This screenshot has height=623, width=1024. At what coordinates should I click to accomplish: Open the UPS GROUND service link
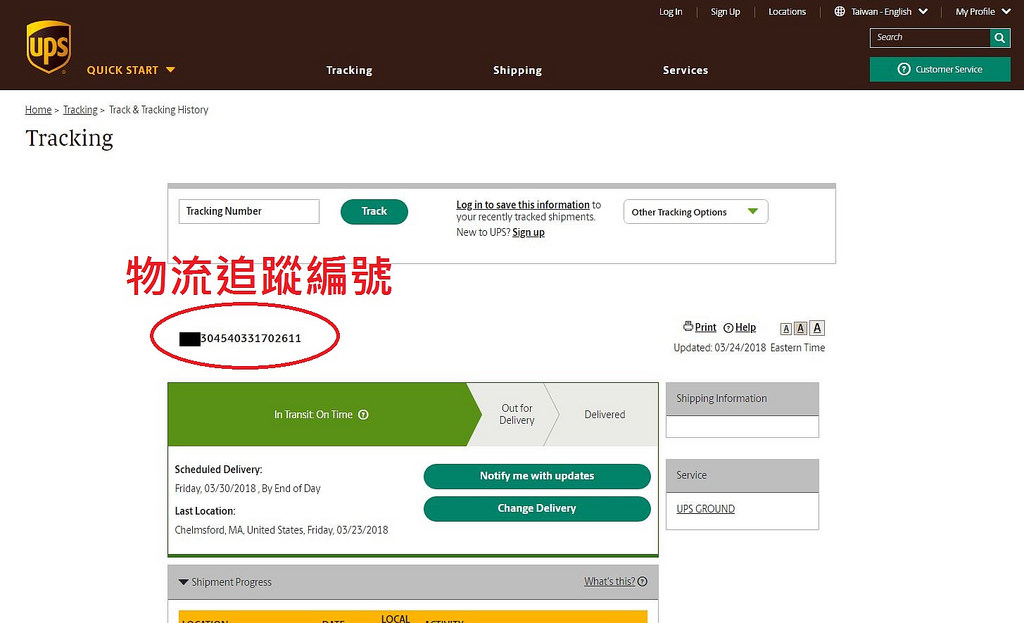coord(705,509)
